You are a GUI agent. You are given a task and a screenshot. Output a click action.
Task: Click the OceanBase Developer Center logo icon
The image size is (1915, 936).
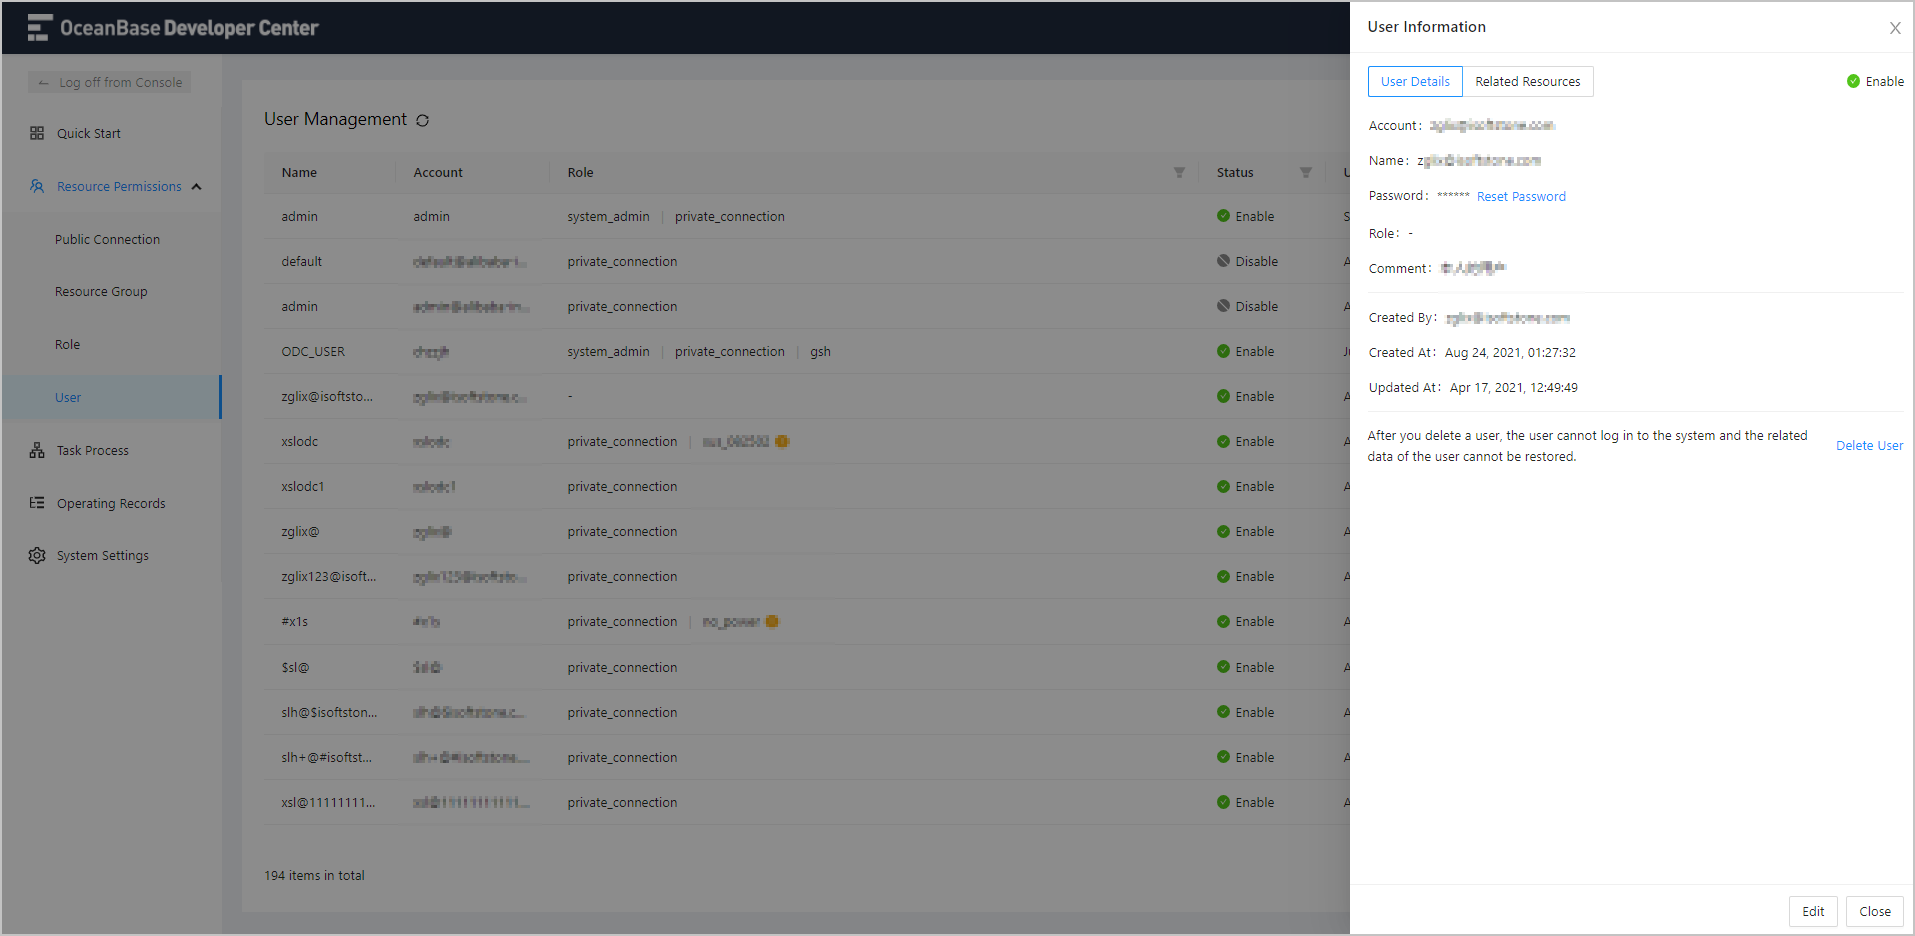39,28
